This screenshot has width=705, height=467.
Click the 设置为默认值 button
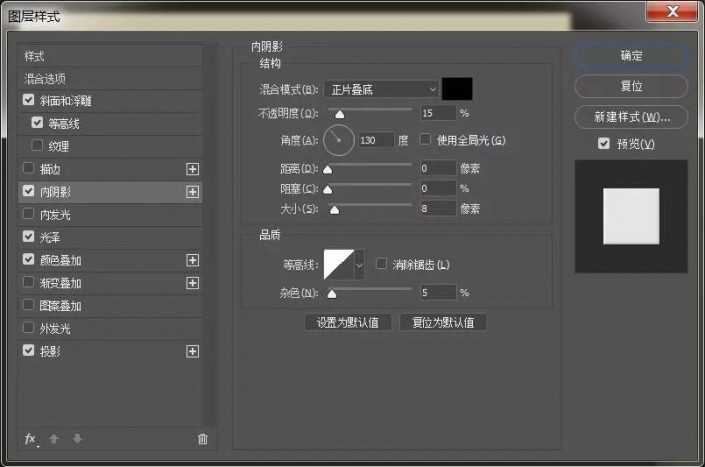tap(348, 322)
